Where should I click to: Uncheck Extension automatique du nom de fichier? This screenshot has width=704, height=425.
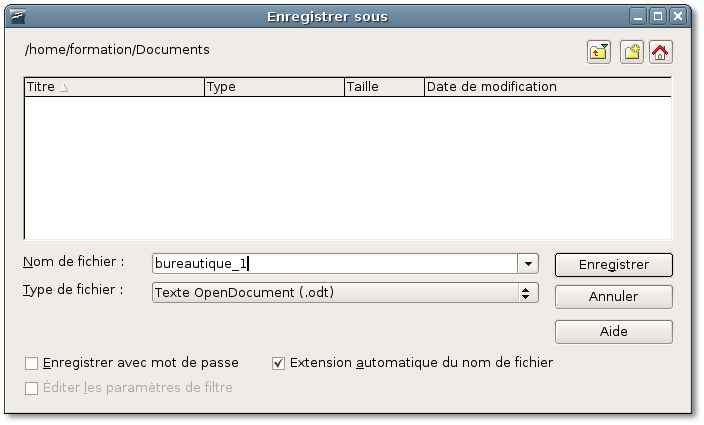[x=278, y=363]
